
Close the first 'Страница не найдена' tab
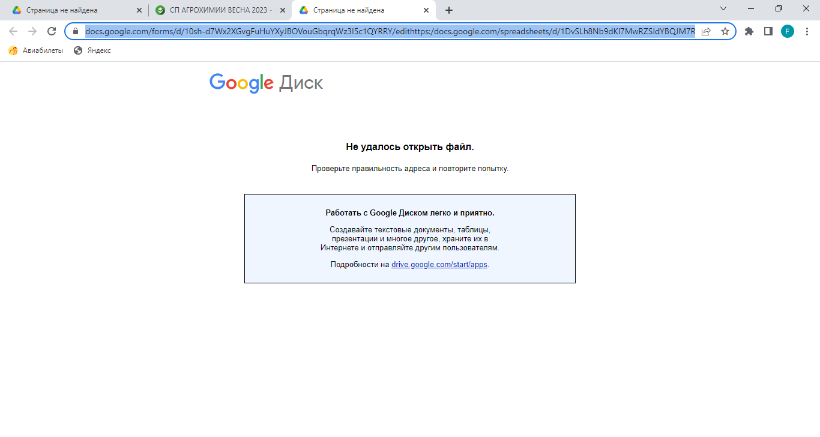tap(139, 10)
